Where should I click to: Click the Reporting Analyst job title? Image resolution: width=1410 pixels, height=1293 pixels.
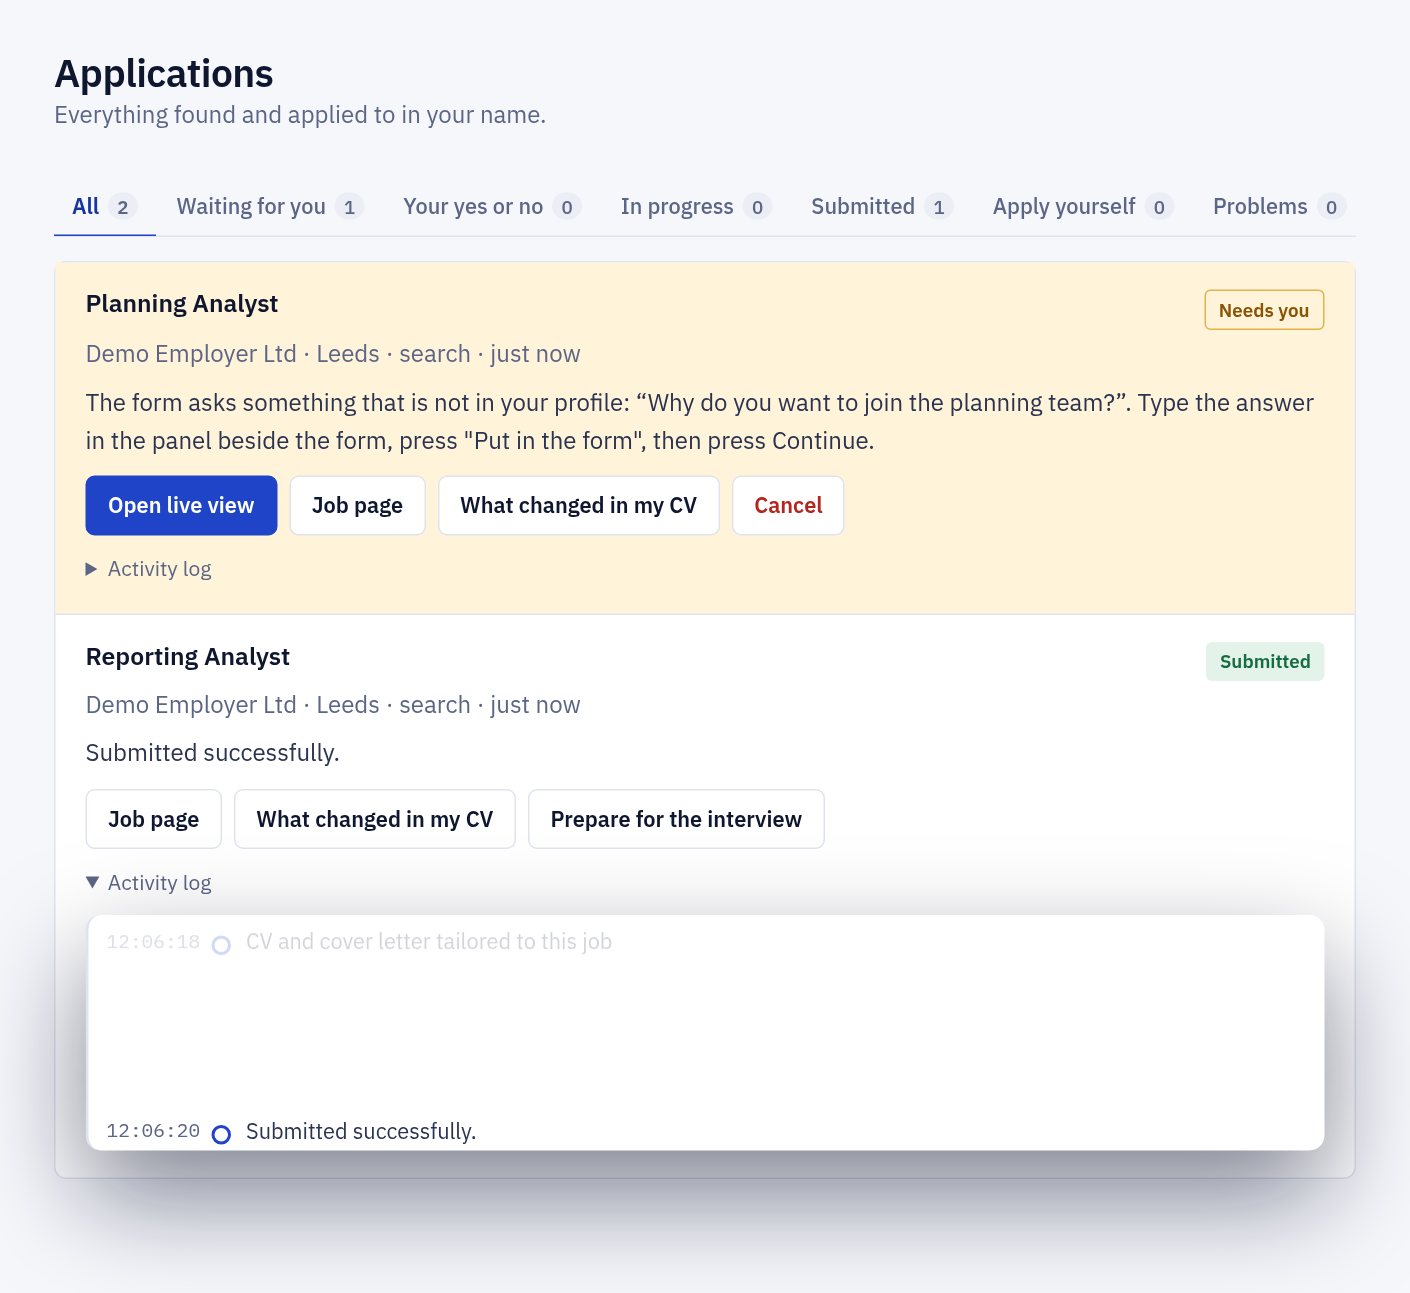(188, 657)
